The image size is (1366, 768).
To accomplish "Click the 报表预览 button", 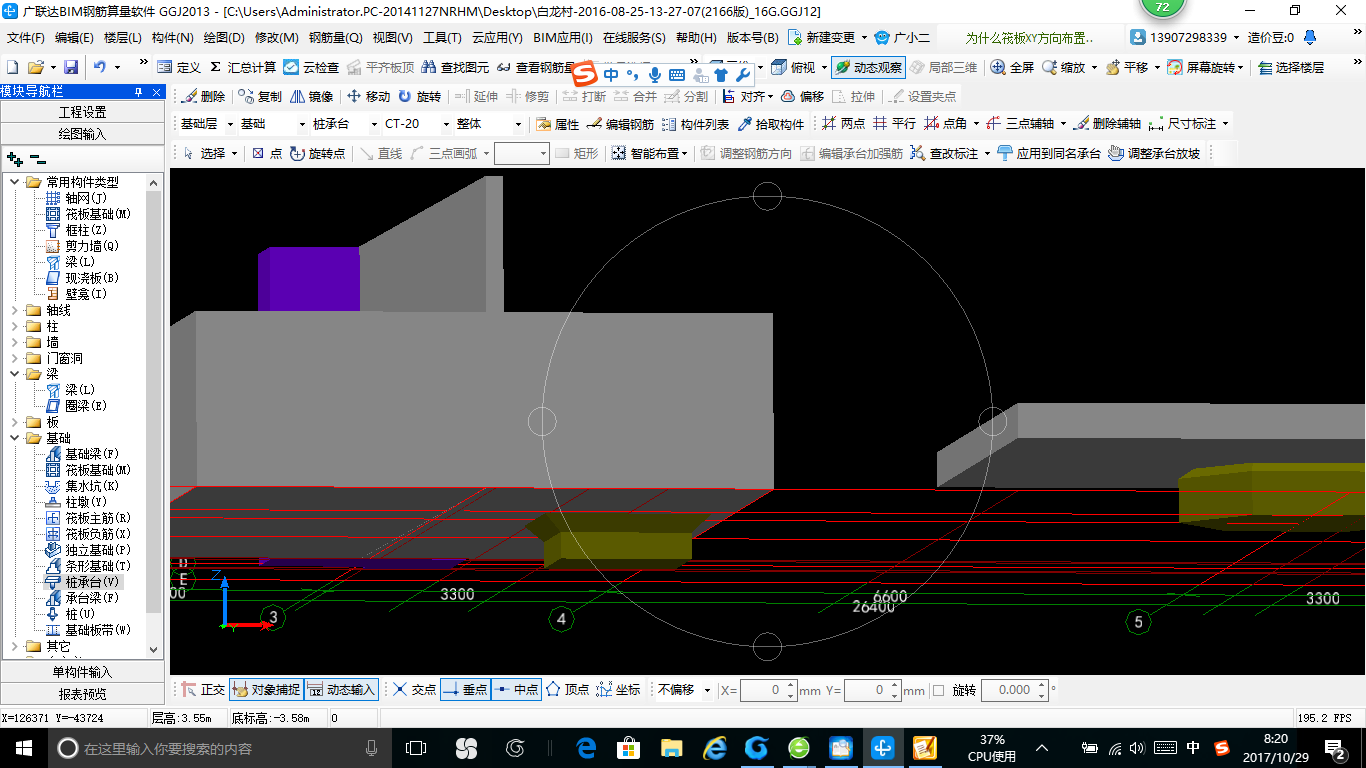I will [x=83, y=694].
